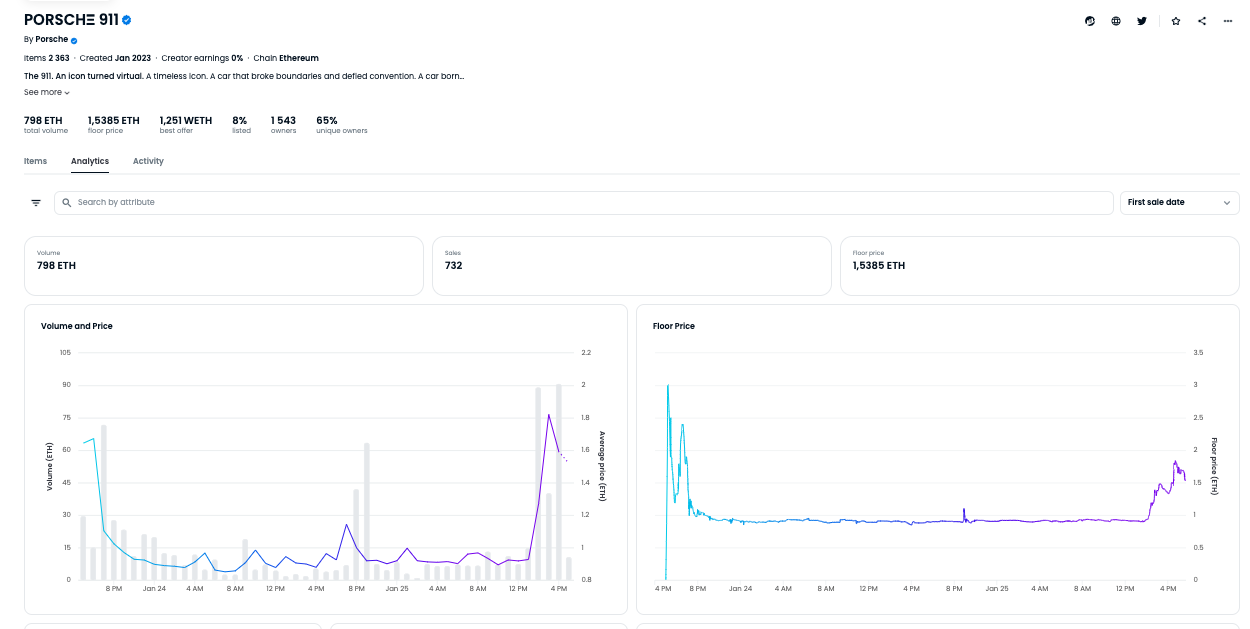Click the 65% unique owners stat
The width and height of the screenshot is (1250, 629).
[342, 125]
